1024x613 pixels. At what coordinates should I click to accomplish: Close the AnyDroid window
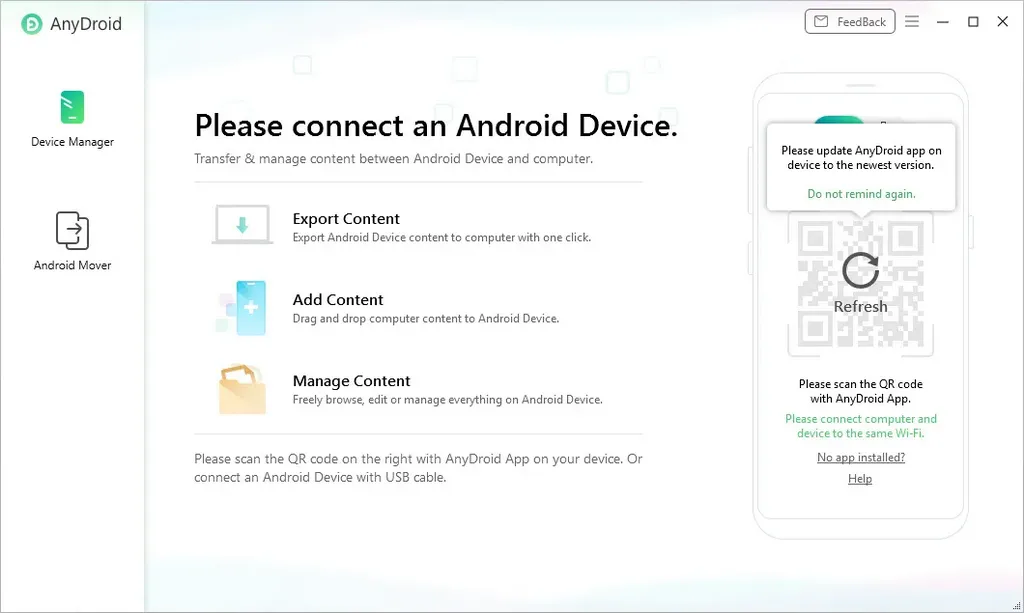1002,22
